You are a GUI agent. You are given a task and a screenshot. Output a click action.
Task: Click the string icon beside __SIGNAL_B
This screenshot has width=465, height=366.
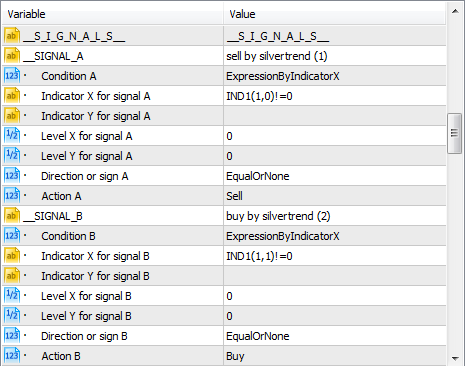12,216
